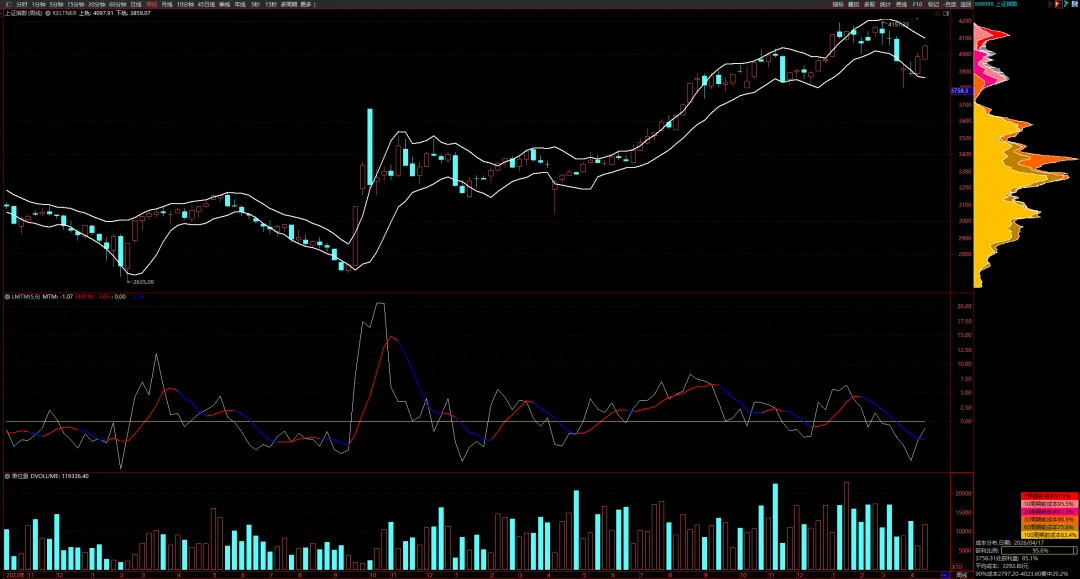1080x579 pixels.
Task: Click the 平均成本 3292.80元 text
Action: tap(1001, 566)
